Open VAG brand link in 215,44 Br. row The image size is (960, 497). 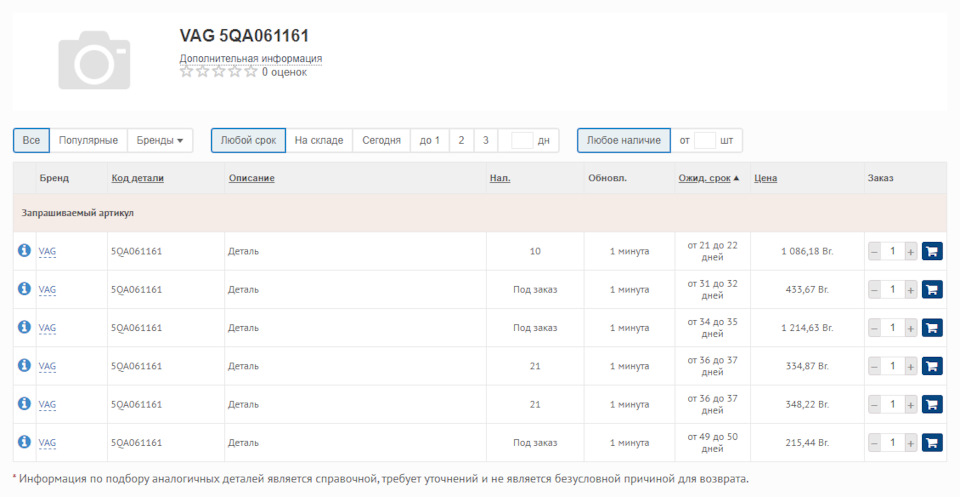click(x=47, y=443)
